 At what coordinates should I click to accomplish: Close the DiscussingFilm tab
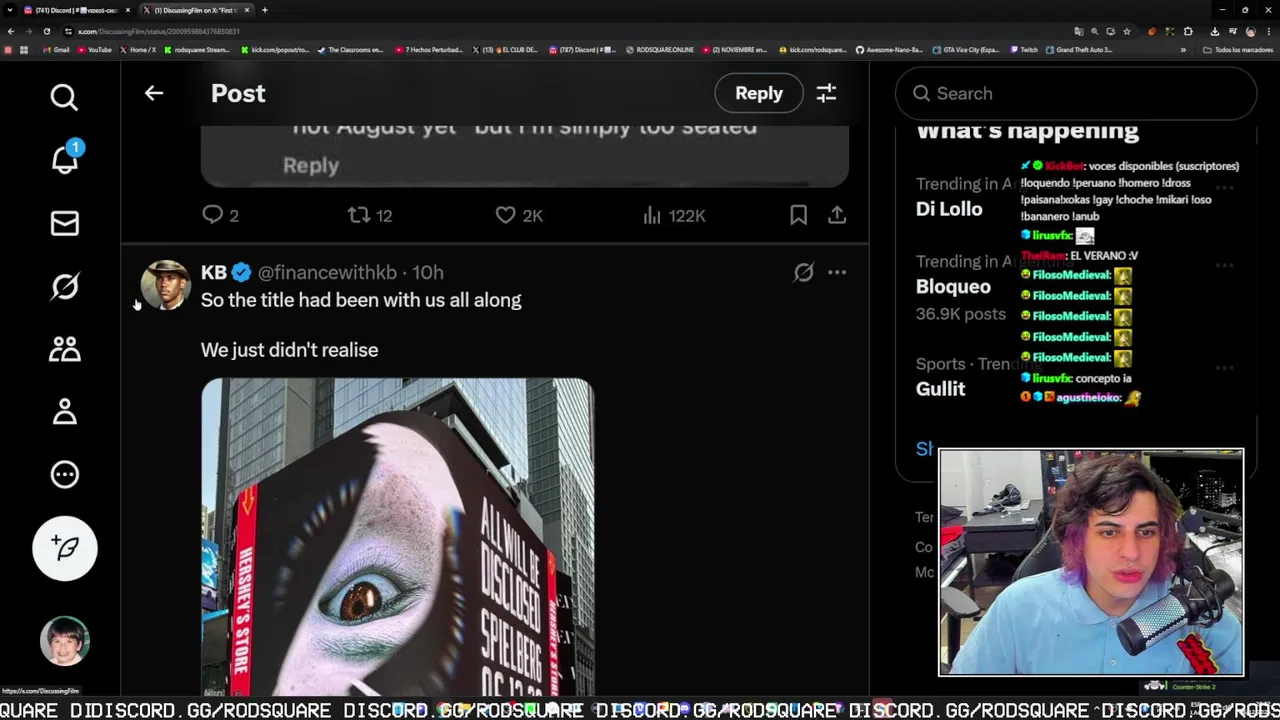[247, 10]
